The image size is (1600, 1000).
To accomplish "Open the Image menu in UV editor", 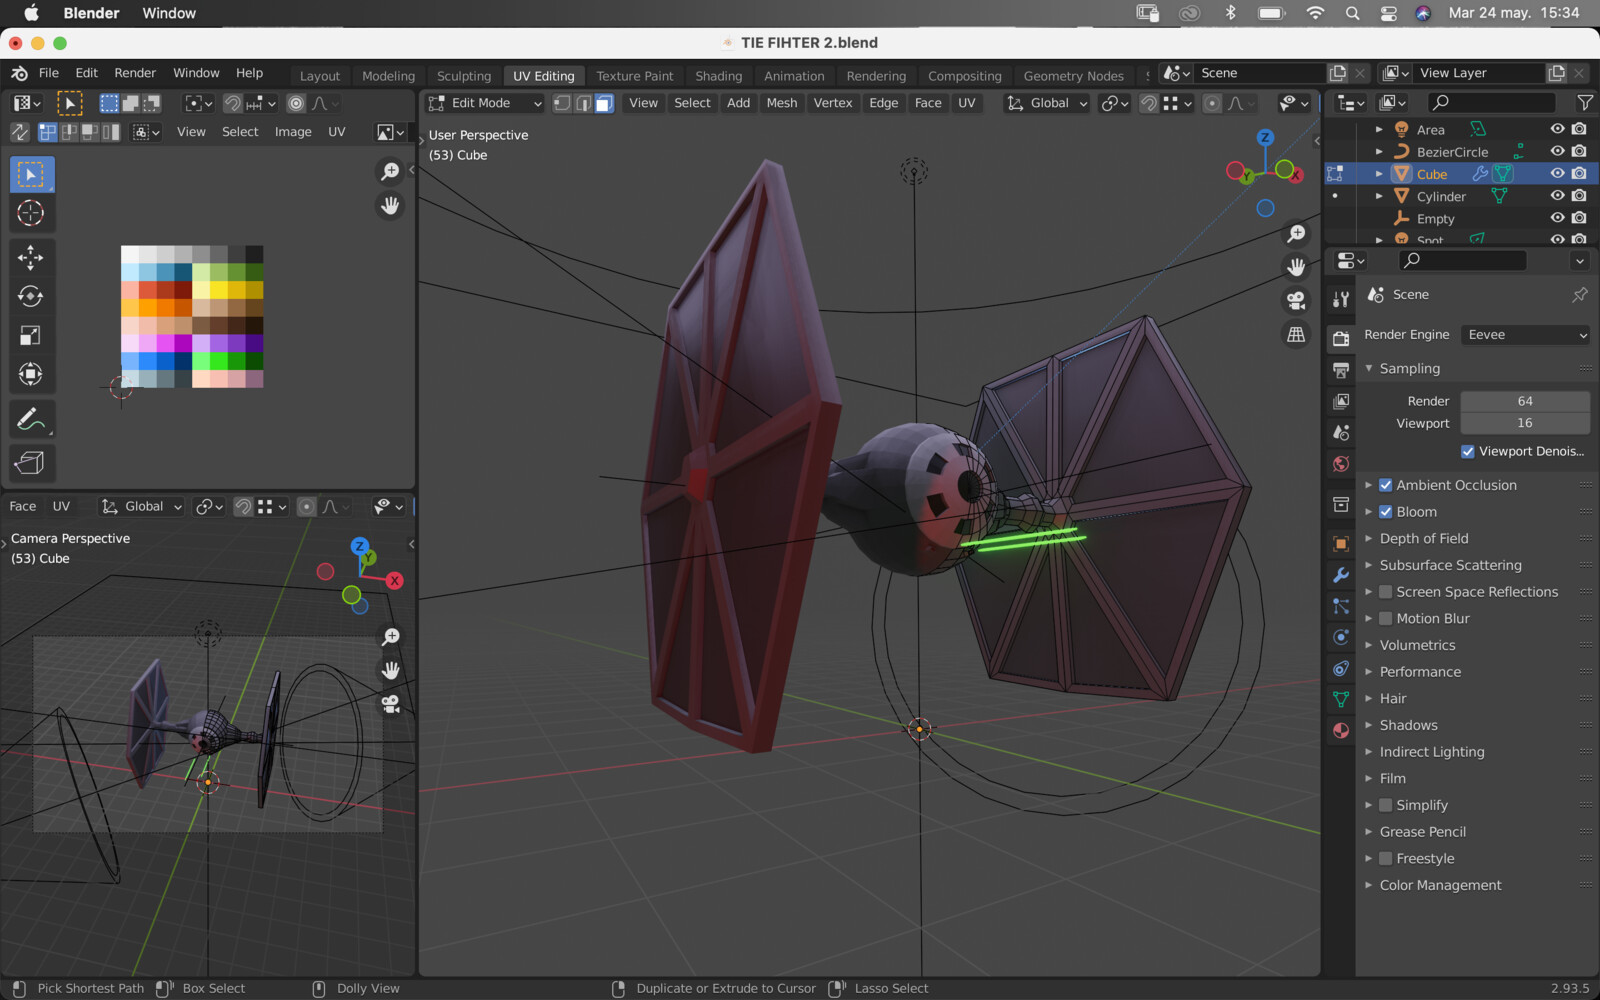I will click(293, 132).
